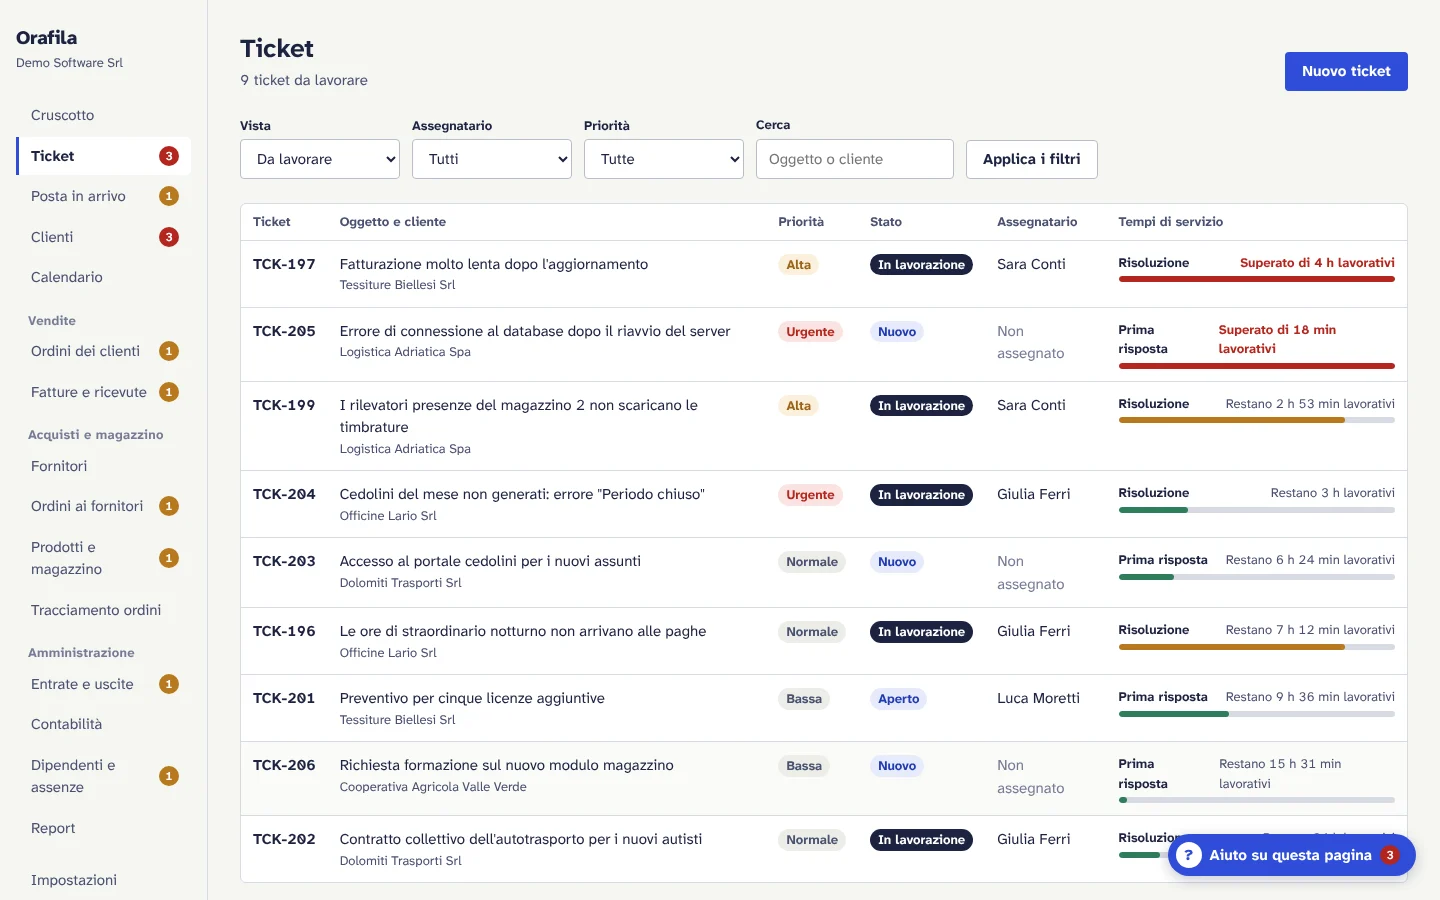Click the red resolution progress bar of TCK-197

click(1256, 279)
